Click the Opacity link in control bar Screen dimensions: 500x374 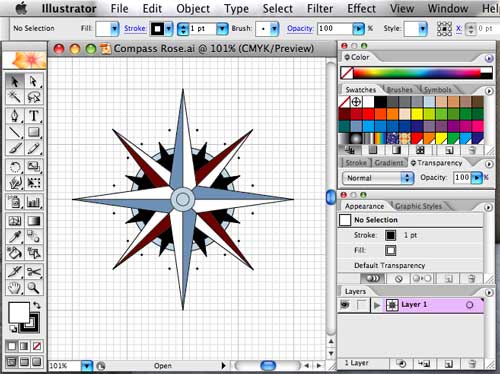pyautogui.click(x=300, y=29)
